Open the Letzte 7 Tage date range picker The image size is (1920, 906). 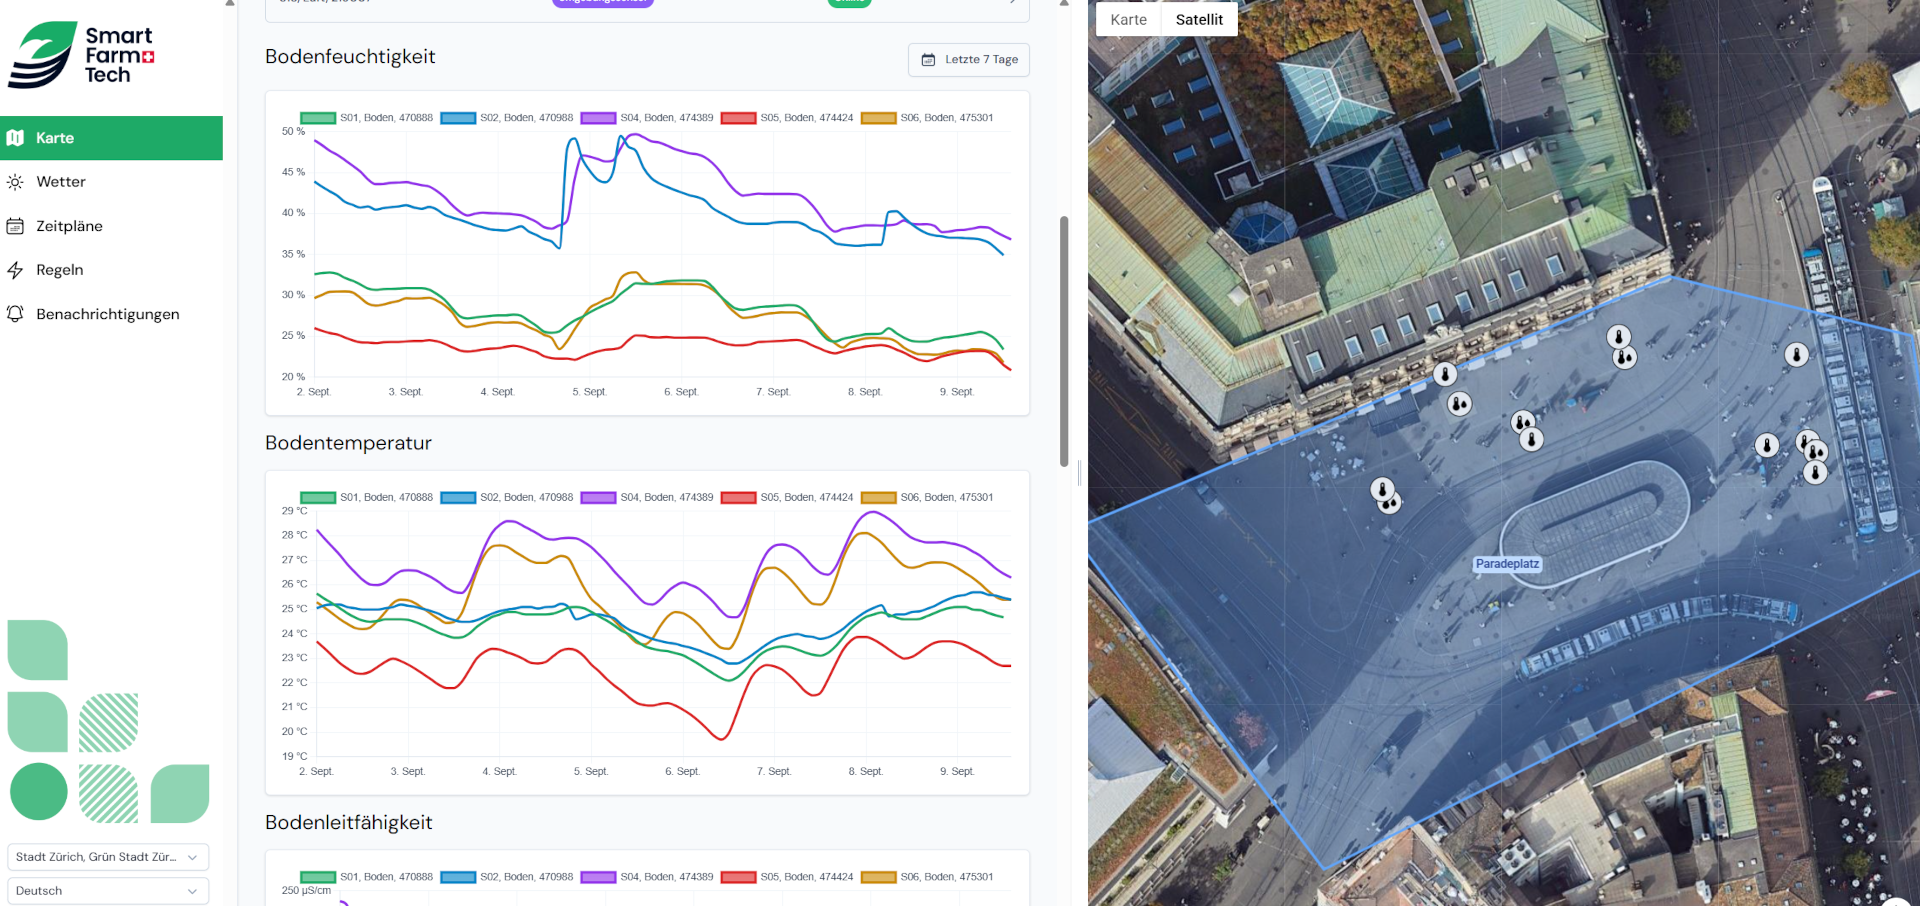tap(968, 60)
